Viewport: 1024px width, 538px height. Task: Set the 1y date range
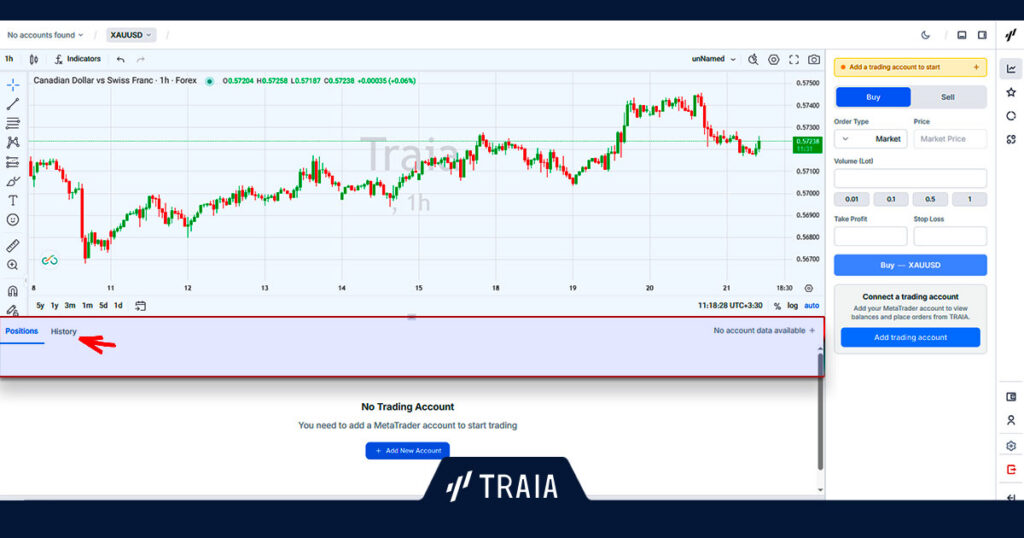(x=55, y=306)
